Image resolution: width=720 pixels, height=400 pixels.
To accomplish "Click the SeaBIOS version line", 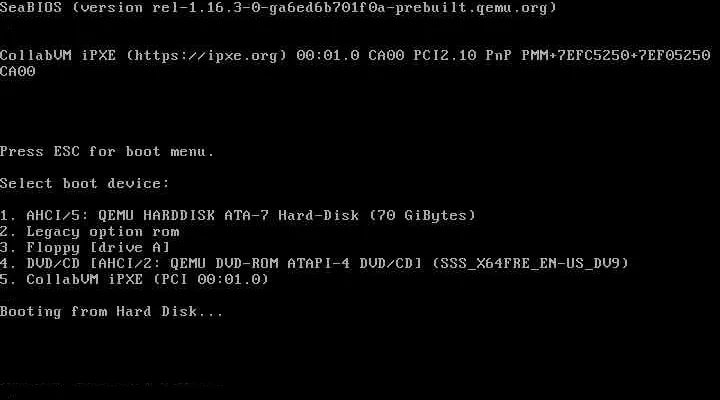I will [278, 8].
